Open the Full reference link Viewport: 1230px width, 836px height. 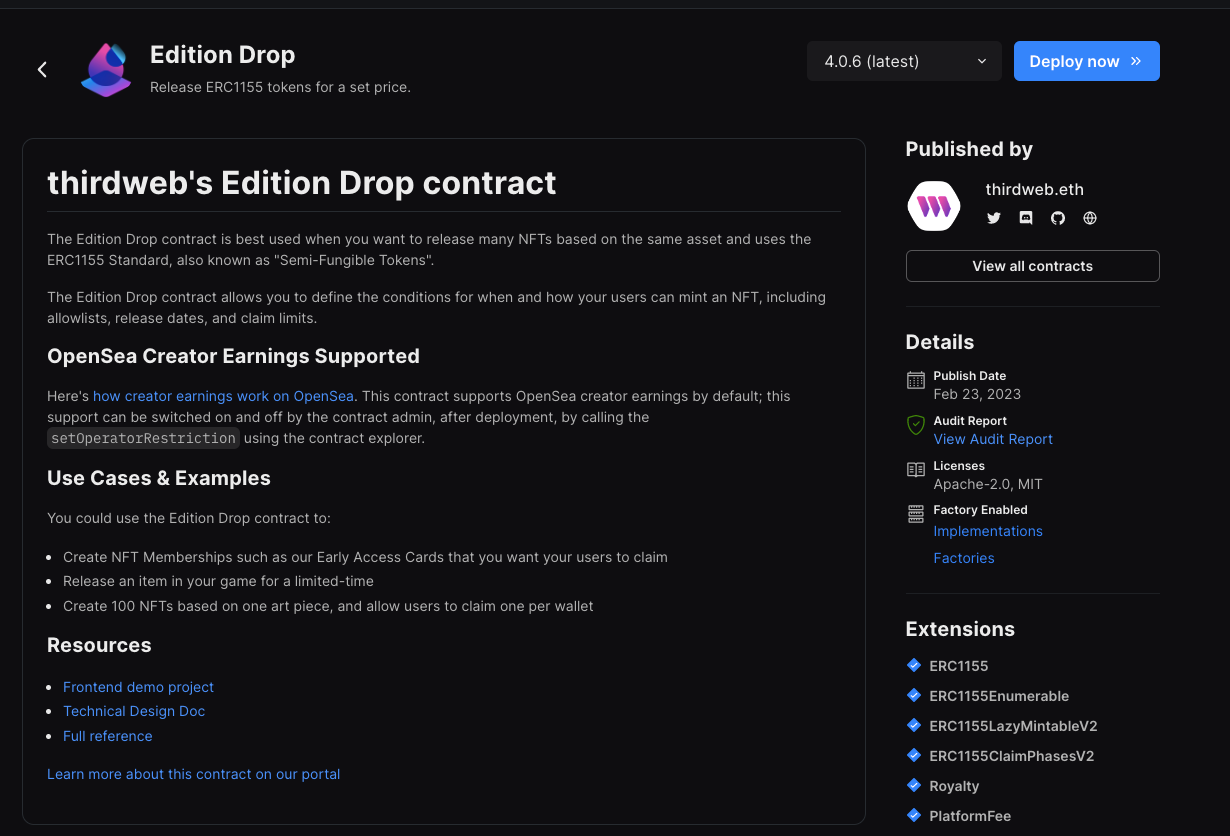click(108, 736)
